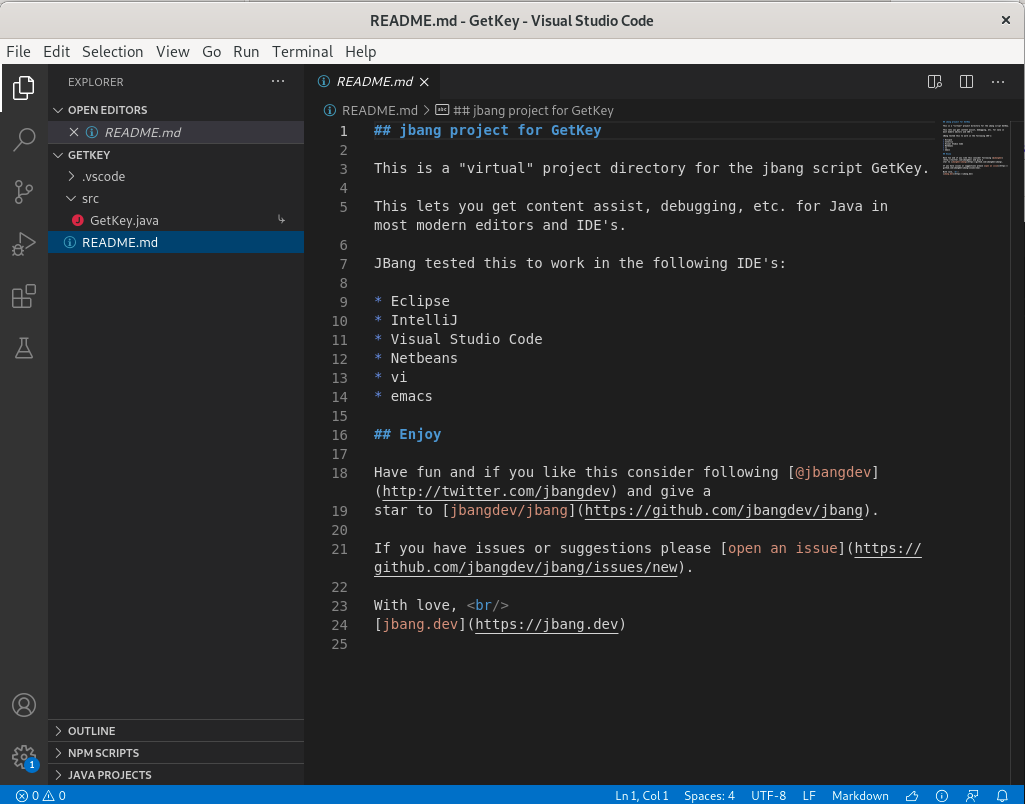1025x804 pixels.
Task: Select README.md in the GETKEY tree
Action: point(176,242)
